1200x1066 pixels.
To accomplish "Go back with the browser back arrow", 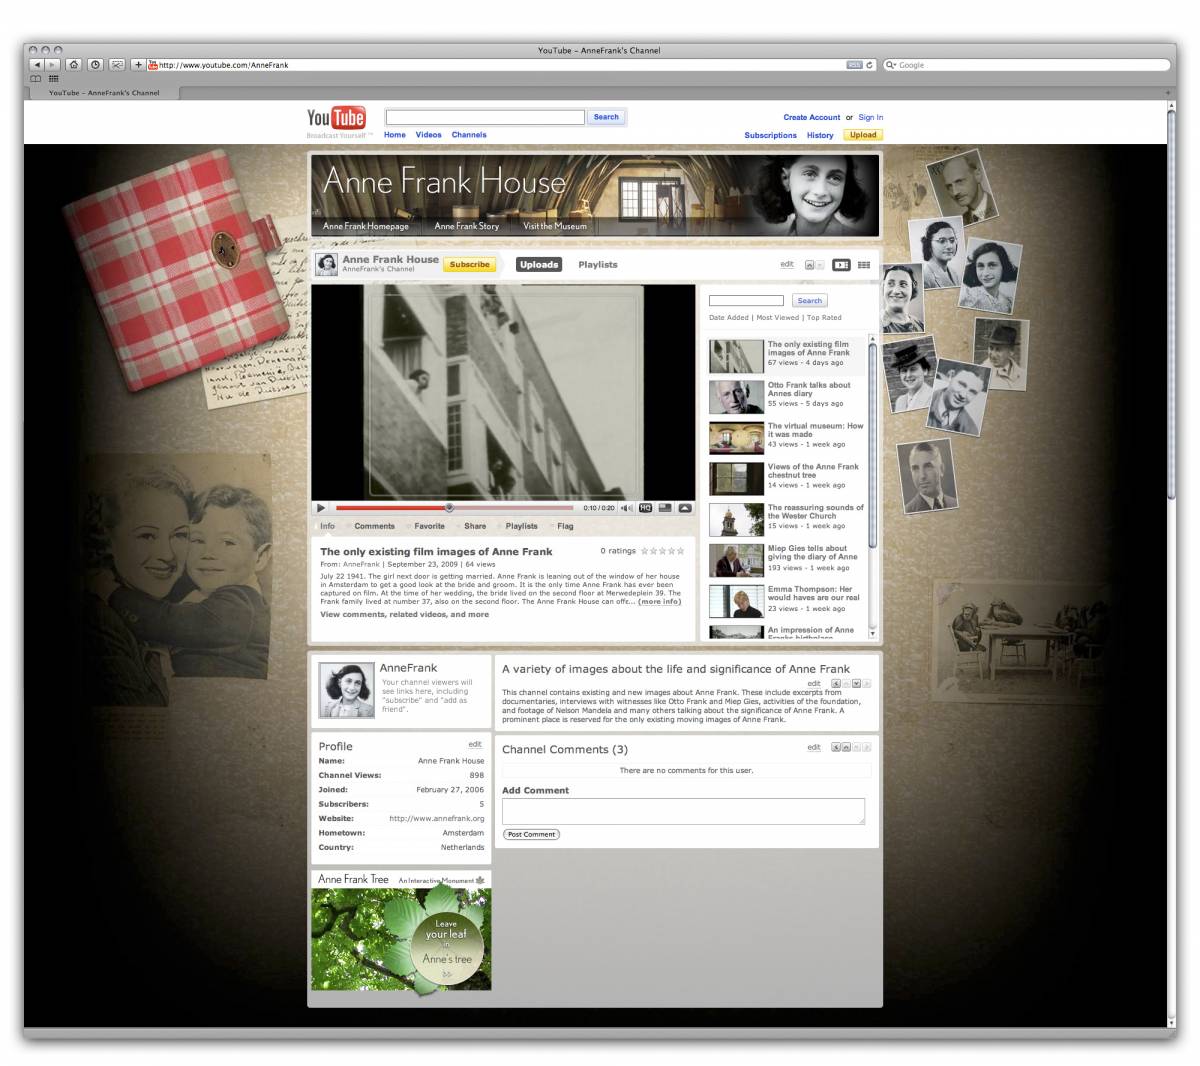I will point(38,65).
